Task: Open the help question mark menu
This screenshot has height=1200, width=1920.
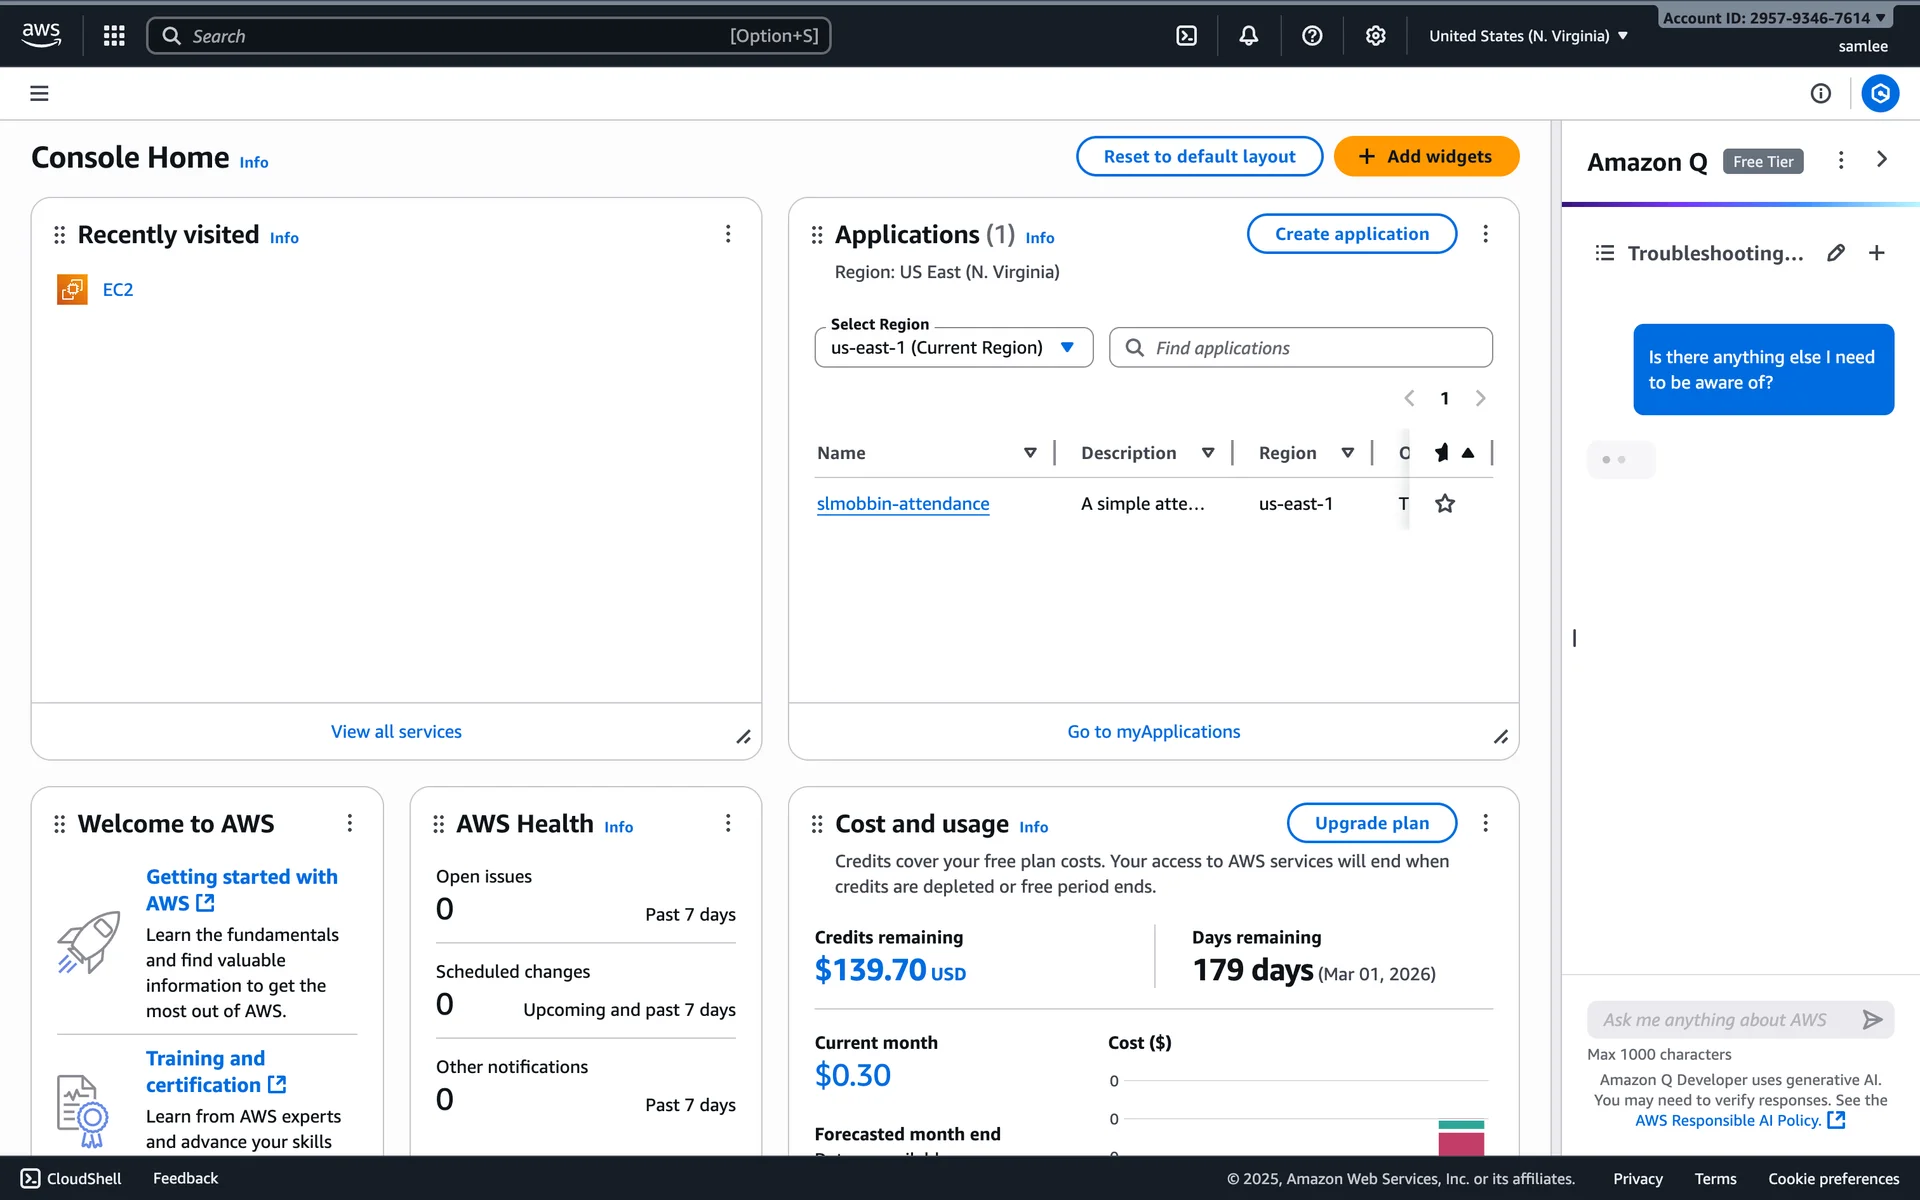Action: [x=1312, y=36]
